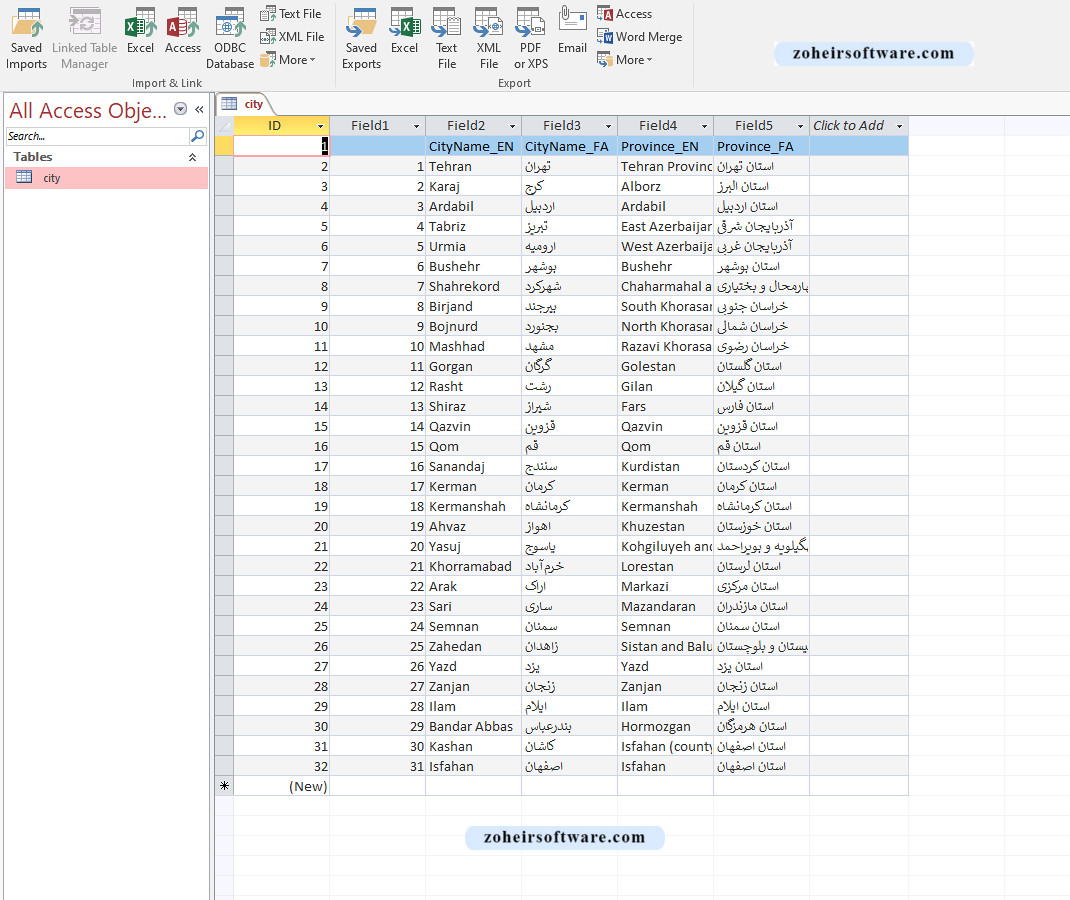Collapse the Tables group in navigation pane
The width and height of the screenshot is (1070, 900).
pyautogui.click(x=192, y=157)
